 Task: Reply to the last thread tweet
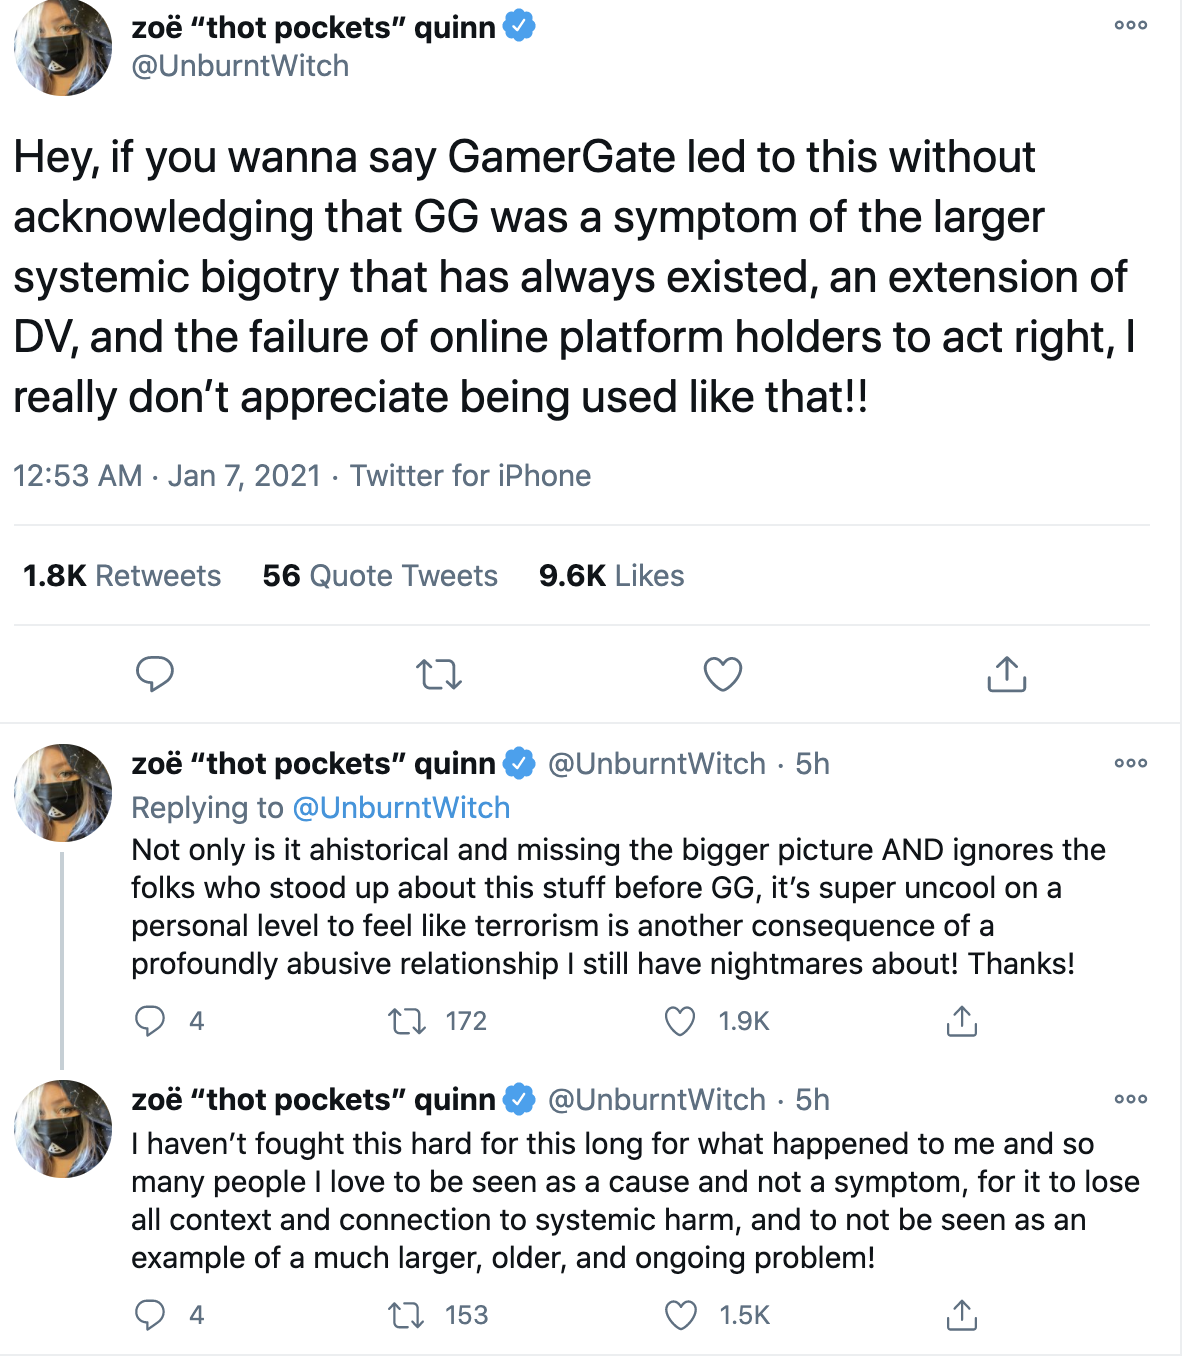(150, 1315)
